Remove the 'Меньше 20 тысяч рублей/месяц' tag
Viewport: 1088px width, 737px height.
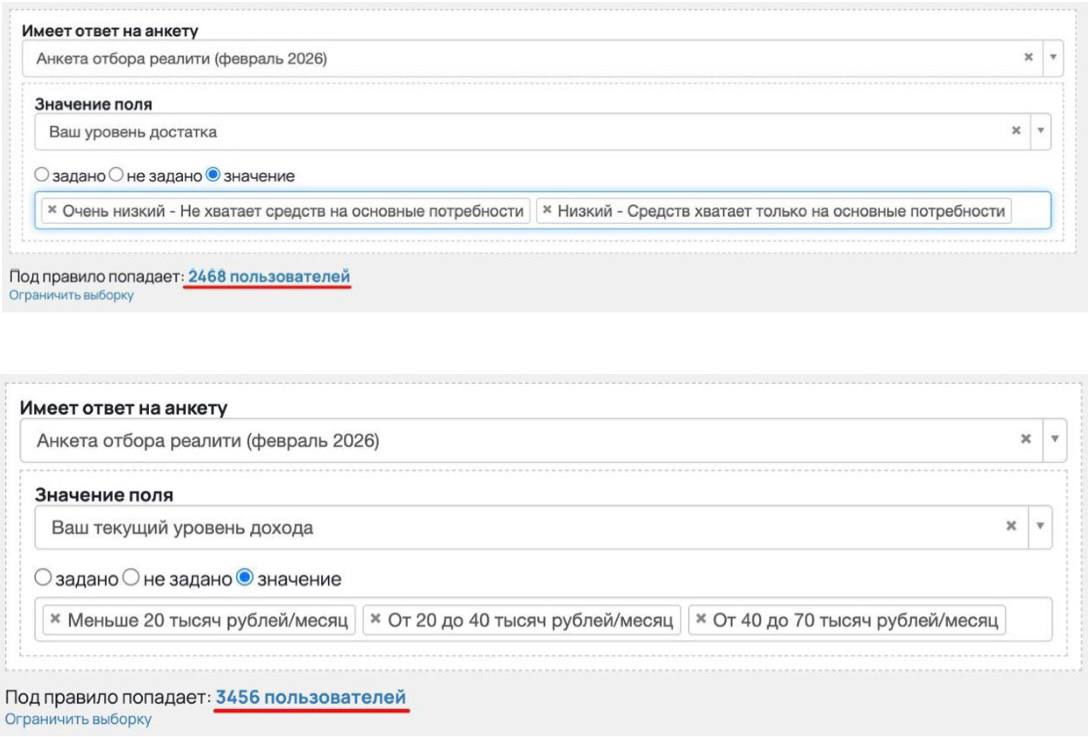click(56, 620)
